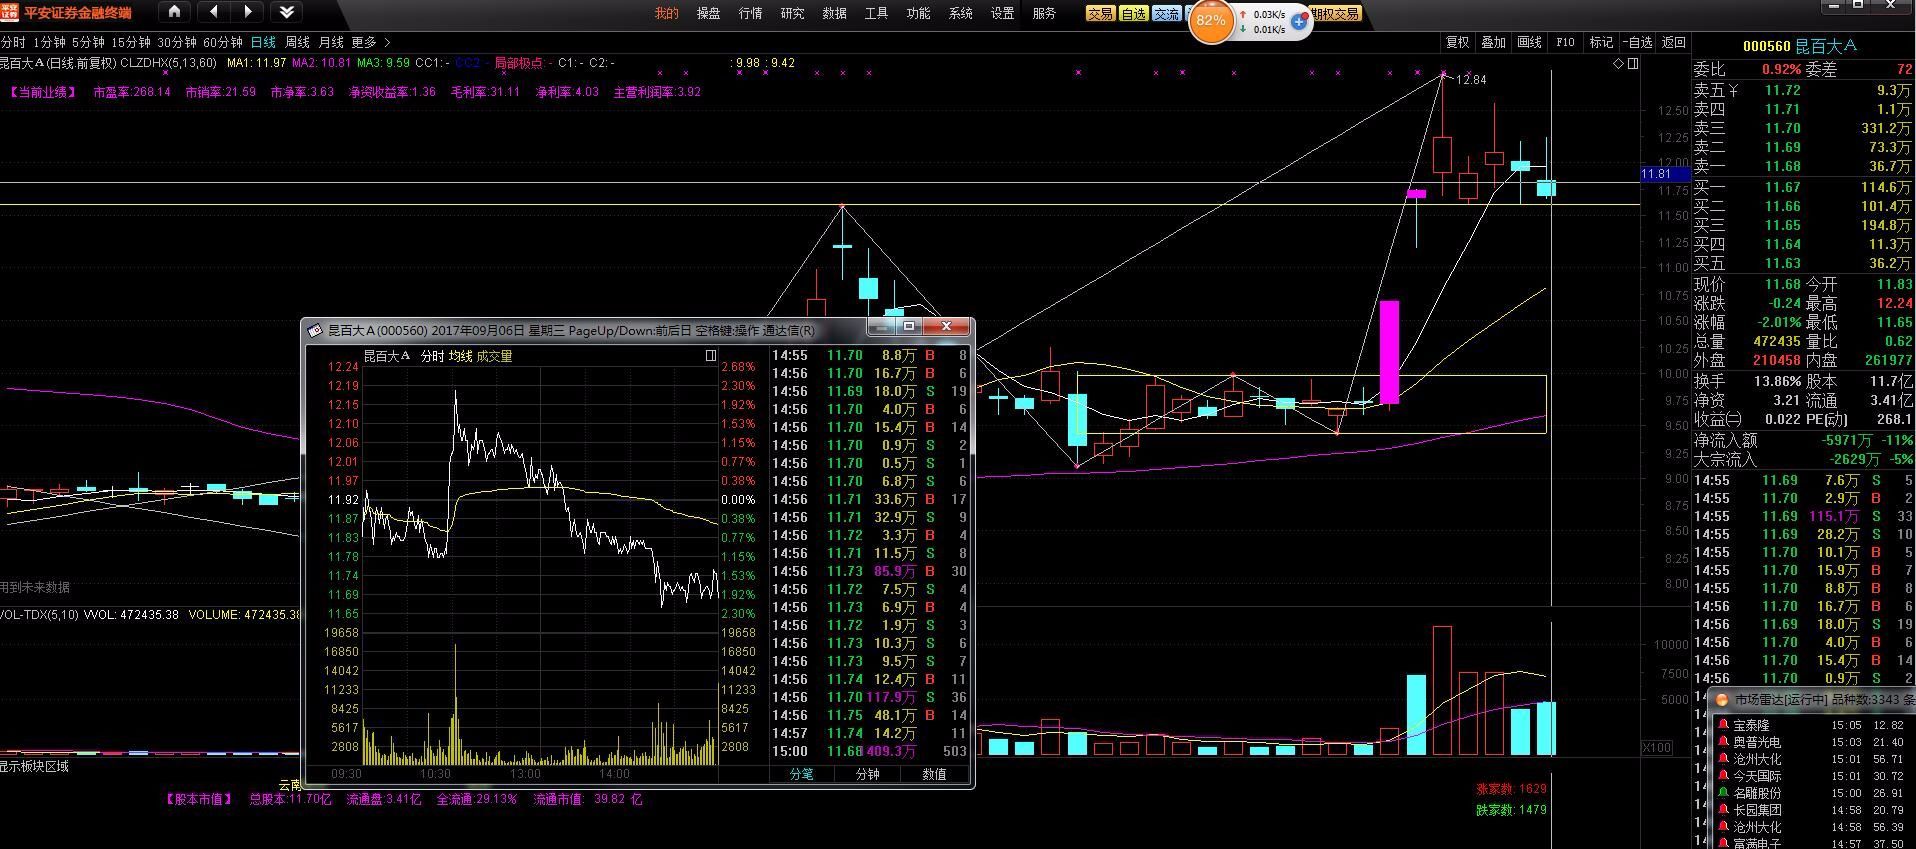Toggle the main chart panel split icon
Screen dimensions: 1916x849
(x=1632, y=63)
